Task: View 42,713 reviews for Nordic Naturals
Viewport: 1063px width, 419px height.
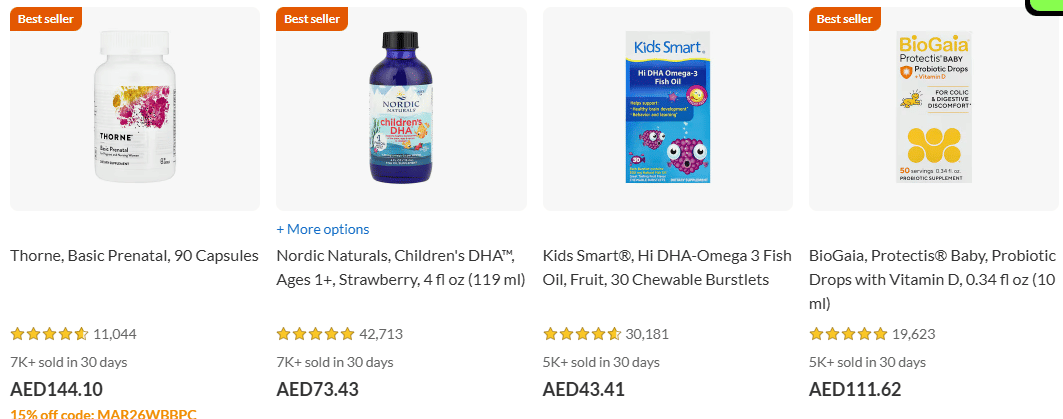Action: tap(381, 334)
